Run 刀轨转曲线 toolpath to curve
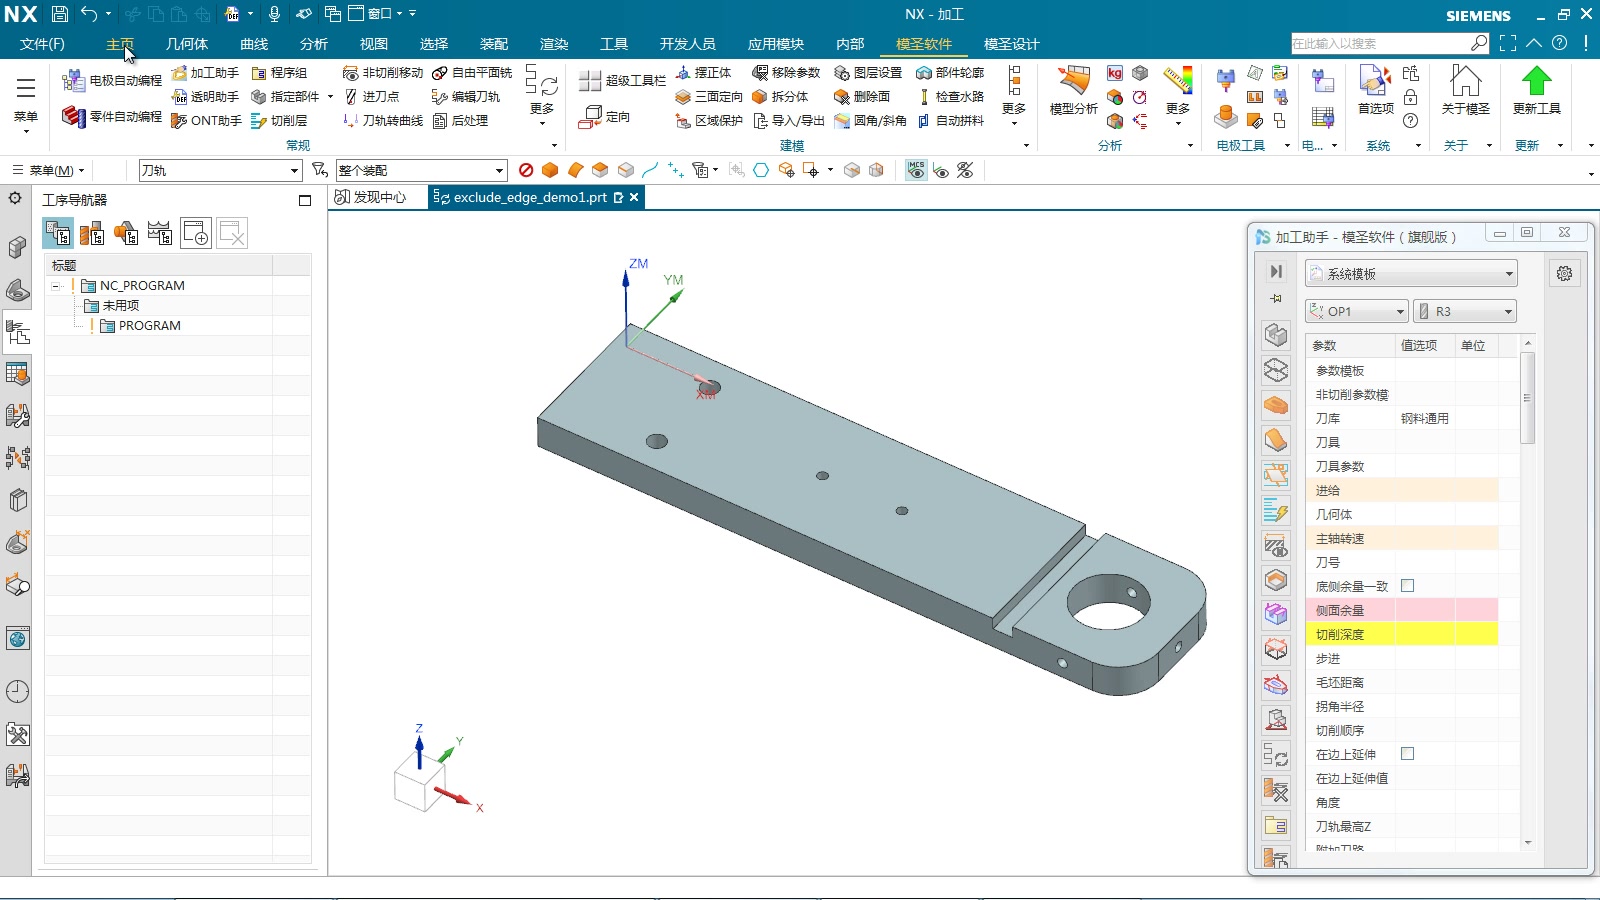Screen dimensions: 1600x900 383,121
